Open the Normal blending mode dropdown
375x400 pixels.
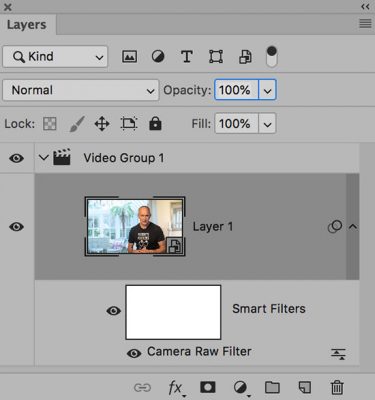(x=81, y=90)
